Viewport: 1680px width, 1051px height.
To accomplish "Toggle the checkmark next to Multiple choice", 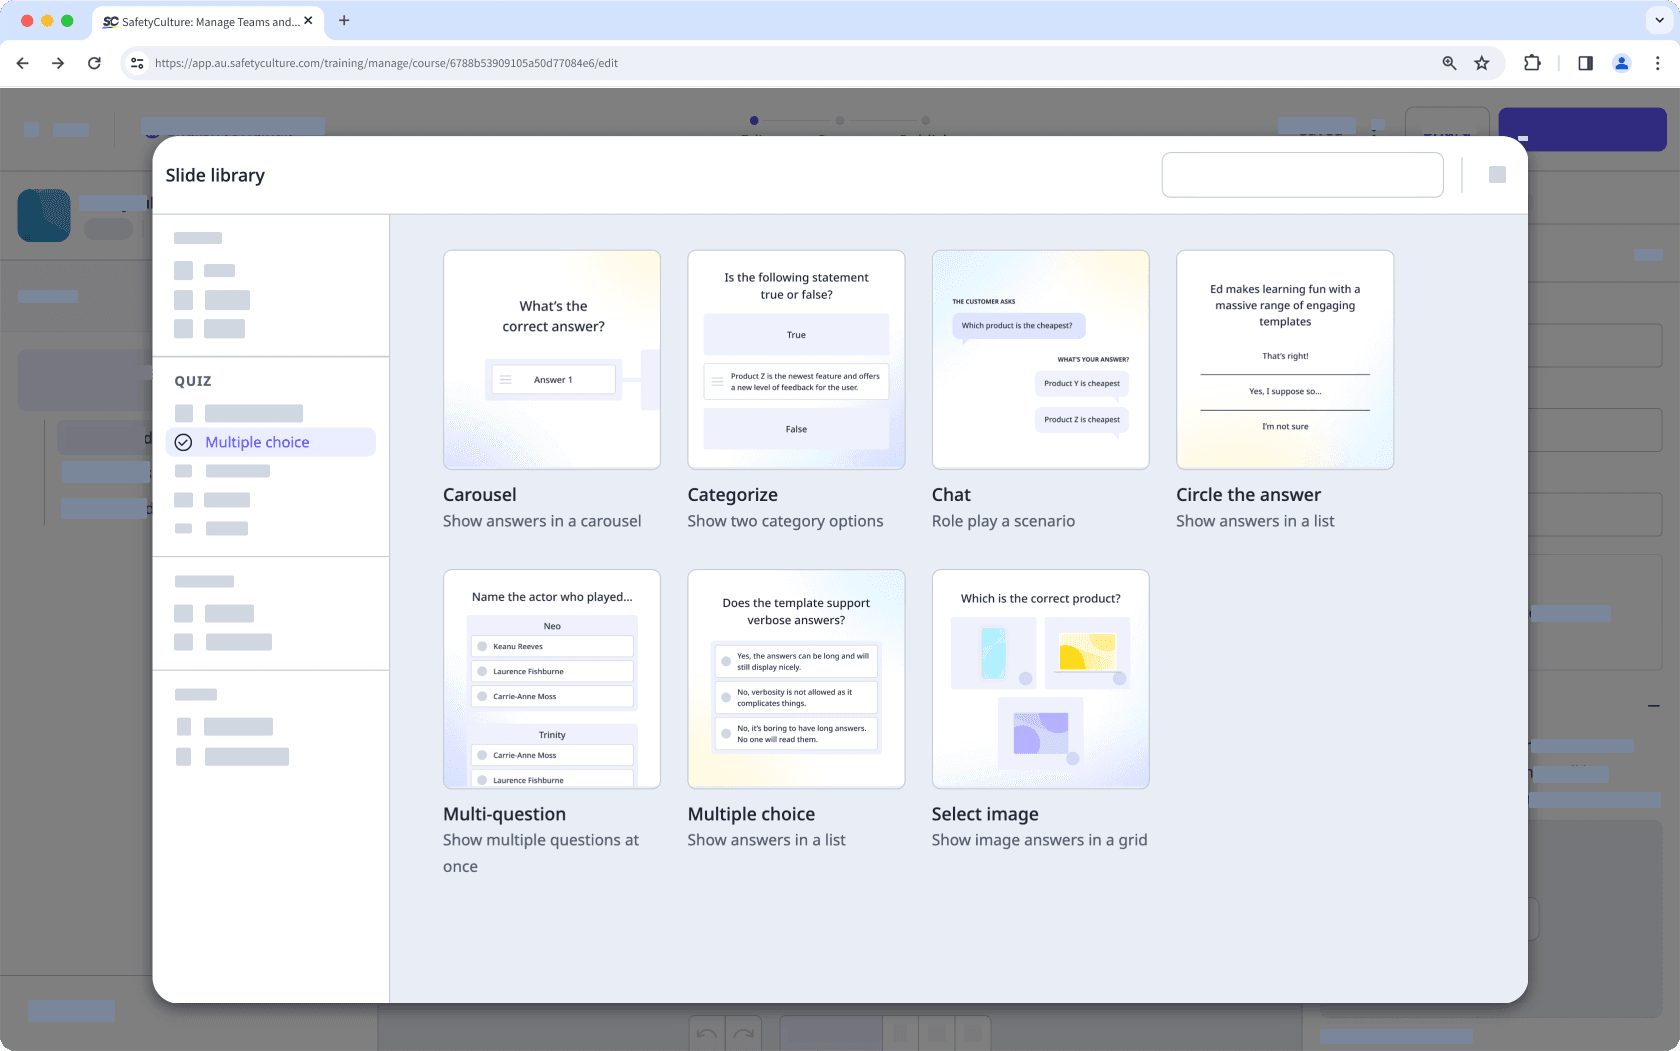I will click(183, 441).
